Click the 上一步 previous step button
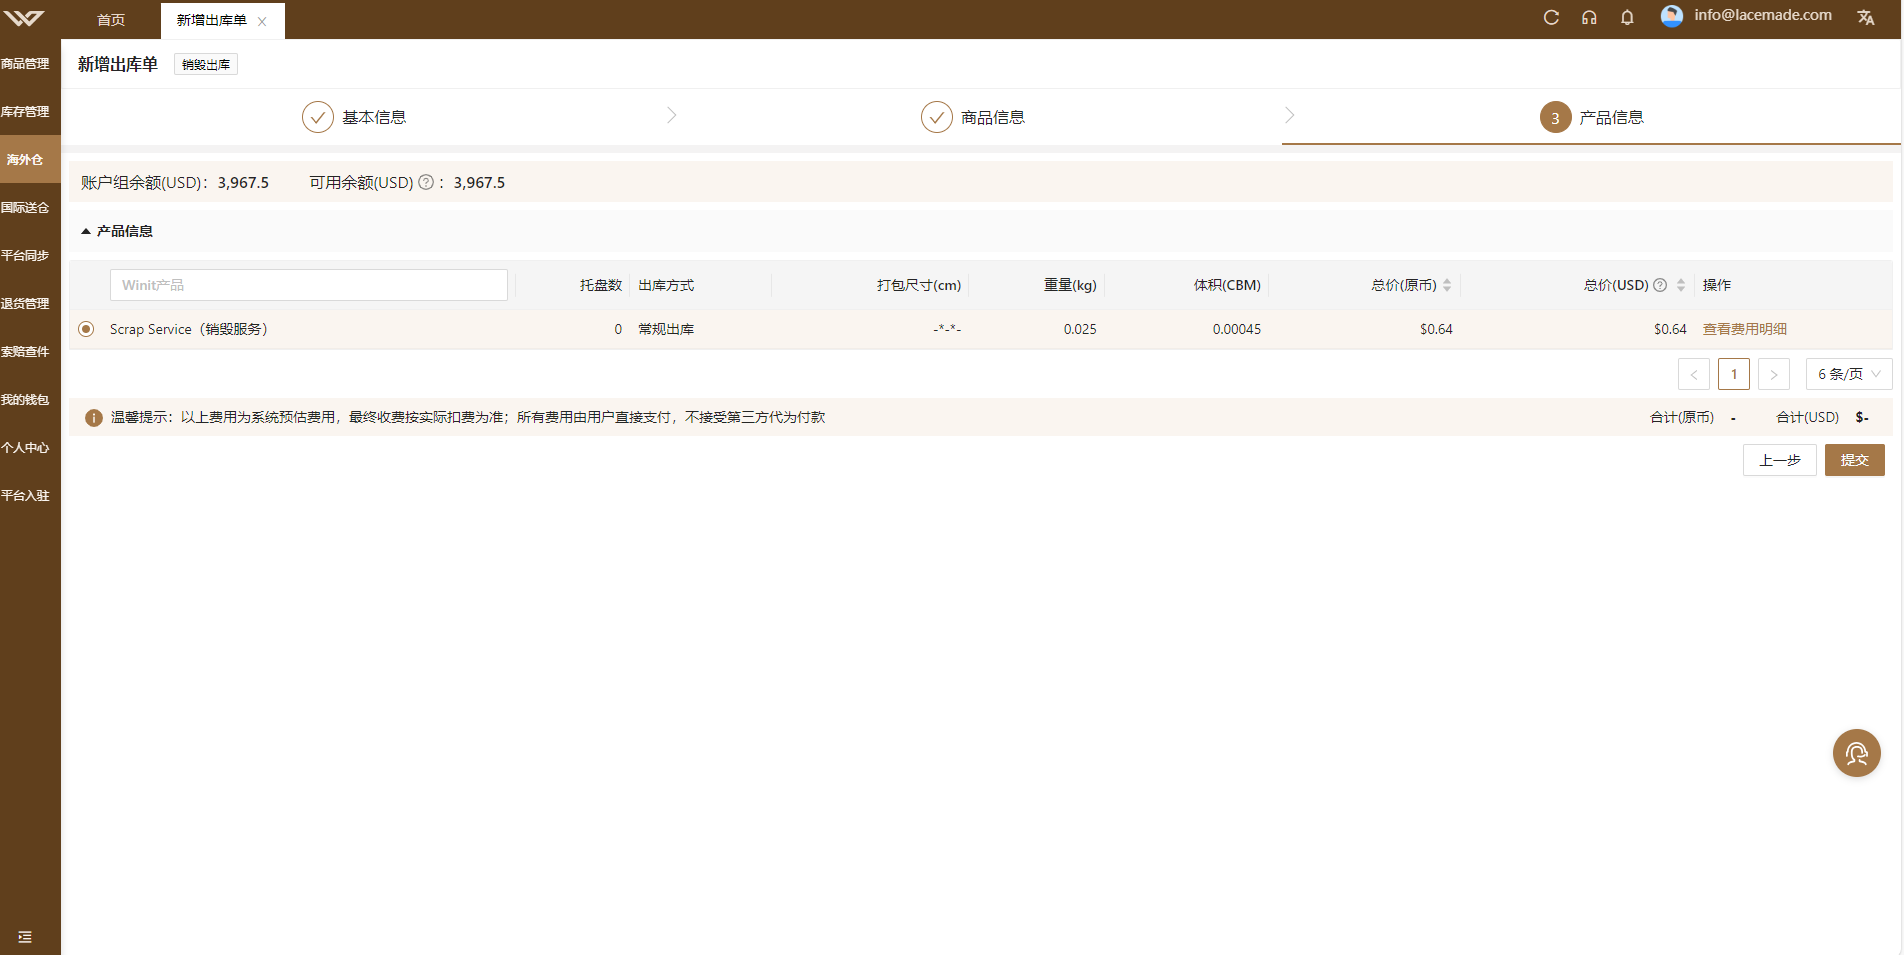 tap(1779, 460)
